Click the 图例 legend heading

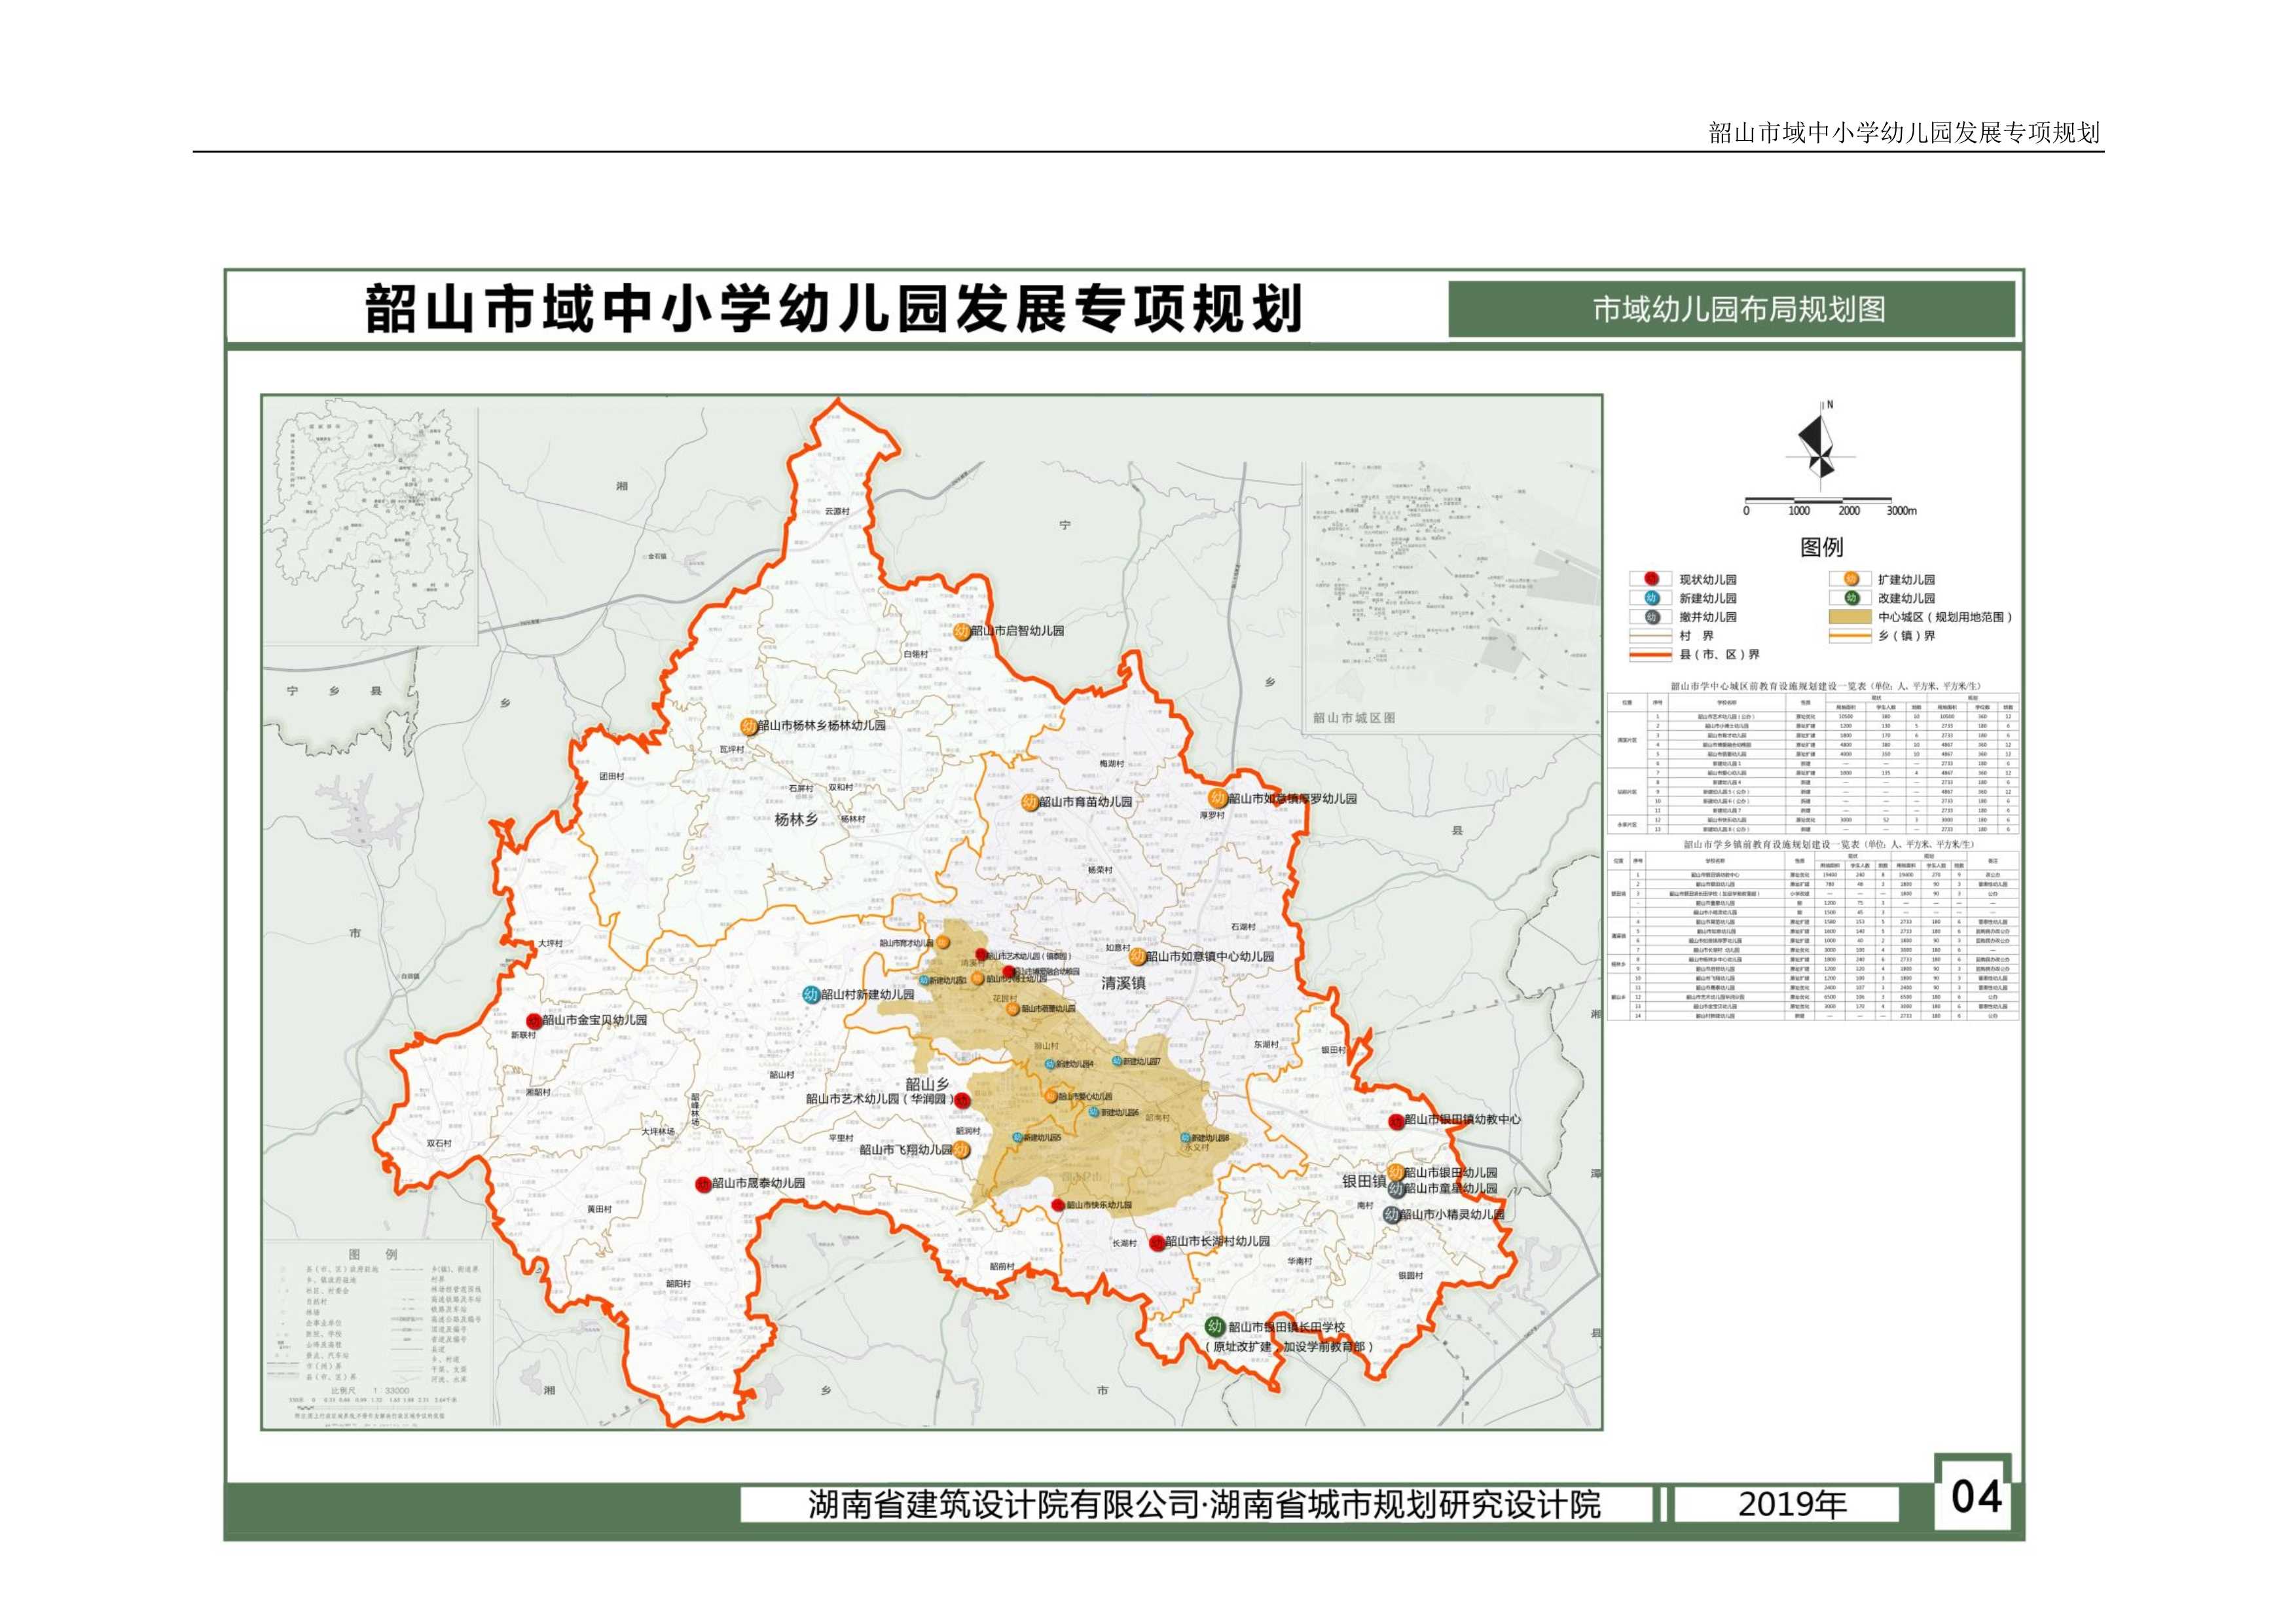pos(1821,547)
